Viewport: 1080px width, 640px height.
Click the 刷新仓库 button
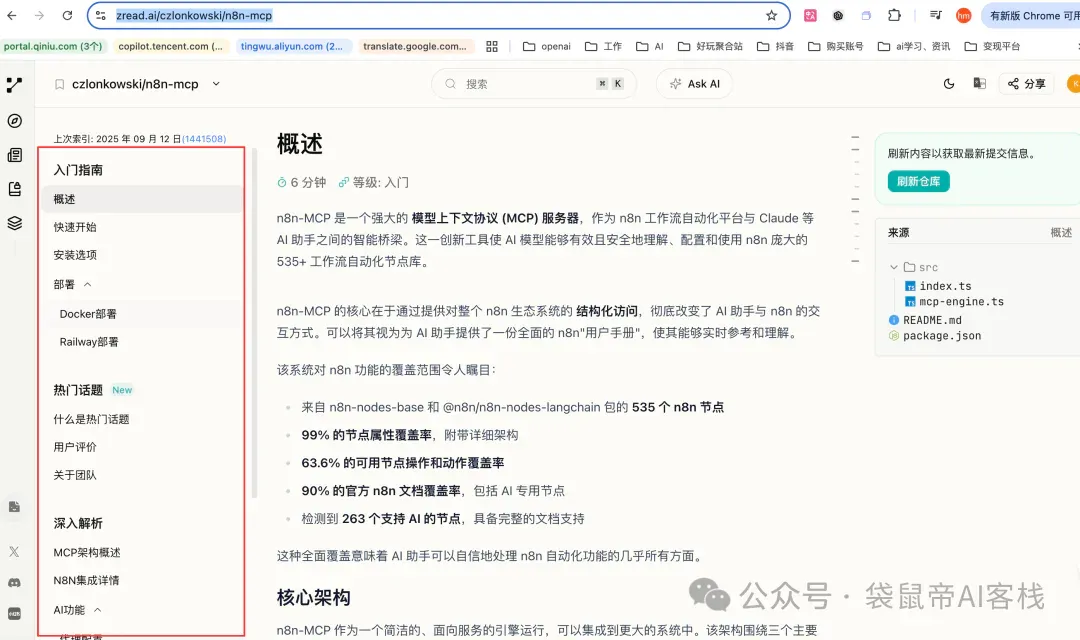click(918, 181)
